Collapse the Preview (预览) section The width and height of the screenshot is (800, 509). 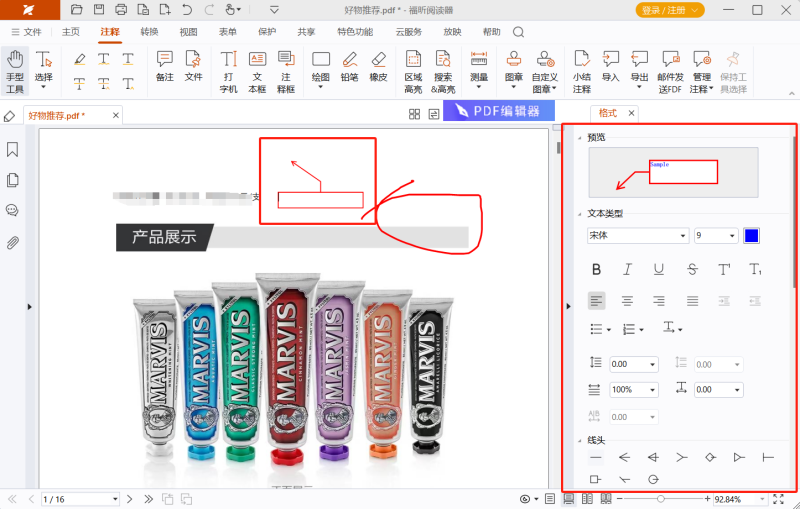coord(580,138)
